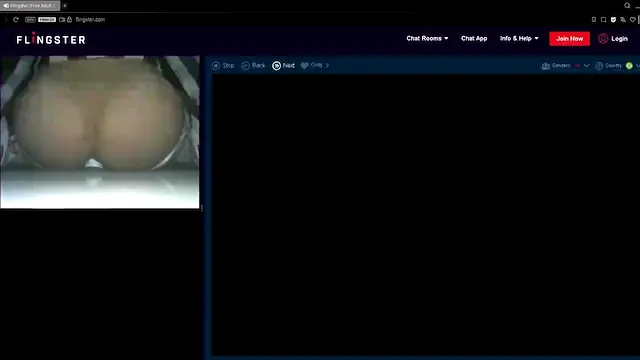
Task: Click the Stop chat icon
Action: 216,65
